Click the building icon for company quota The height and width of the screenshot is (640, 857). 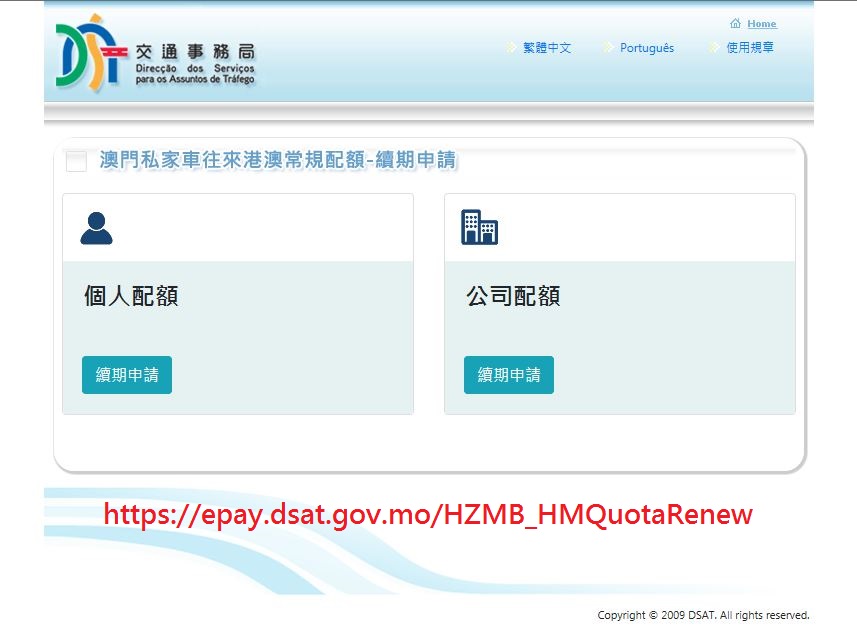(x=479, y=228)
